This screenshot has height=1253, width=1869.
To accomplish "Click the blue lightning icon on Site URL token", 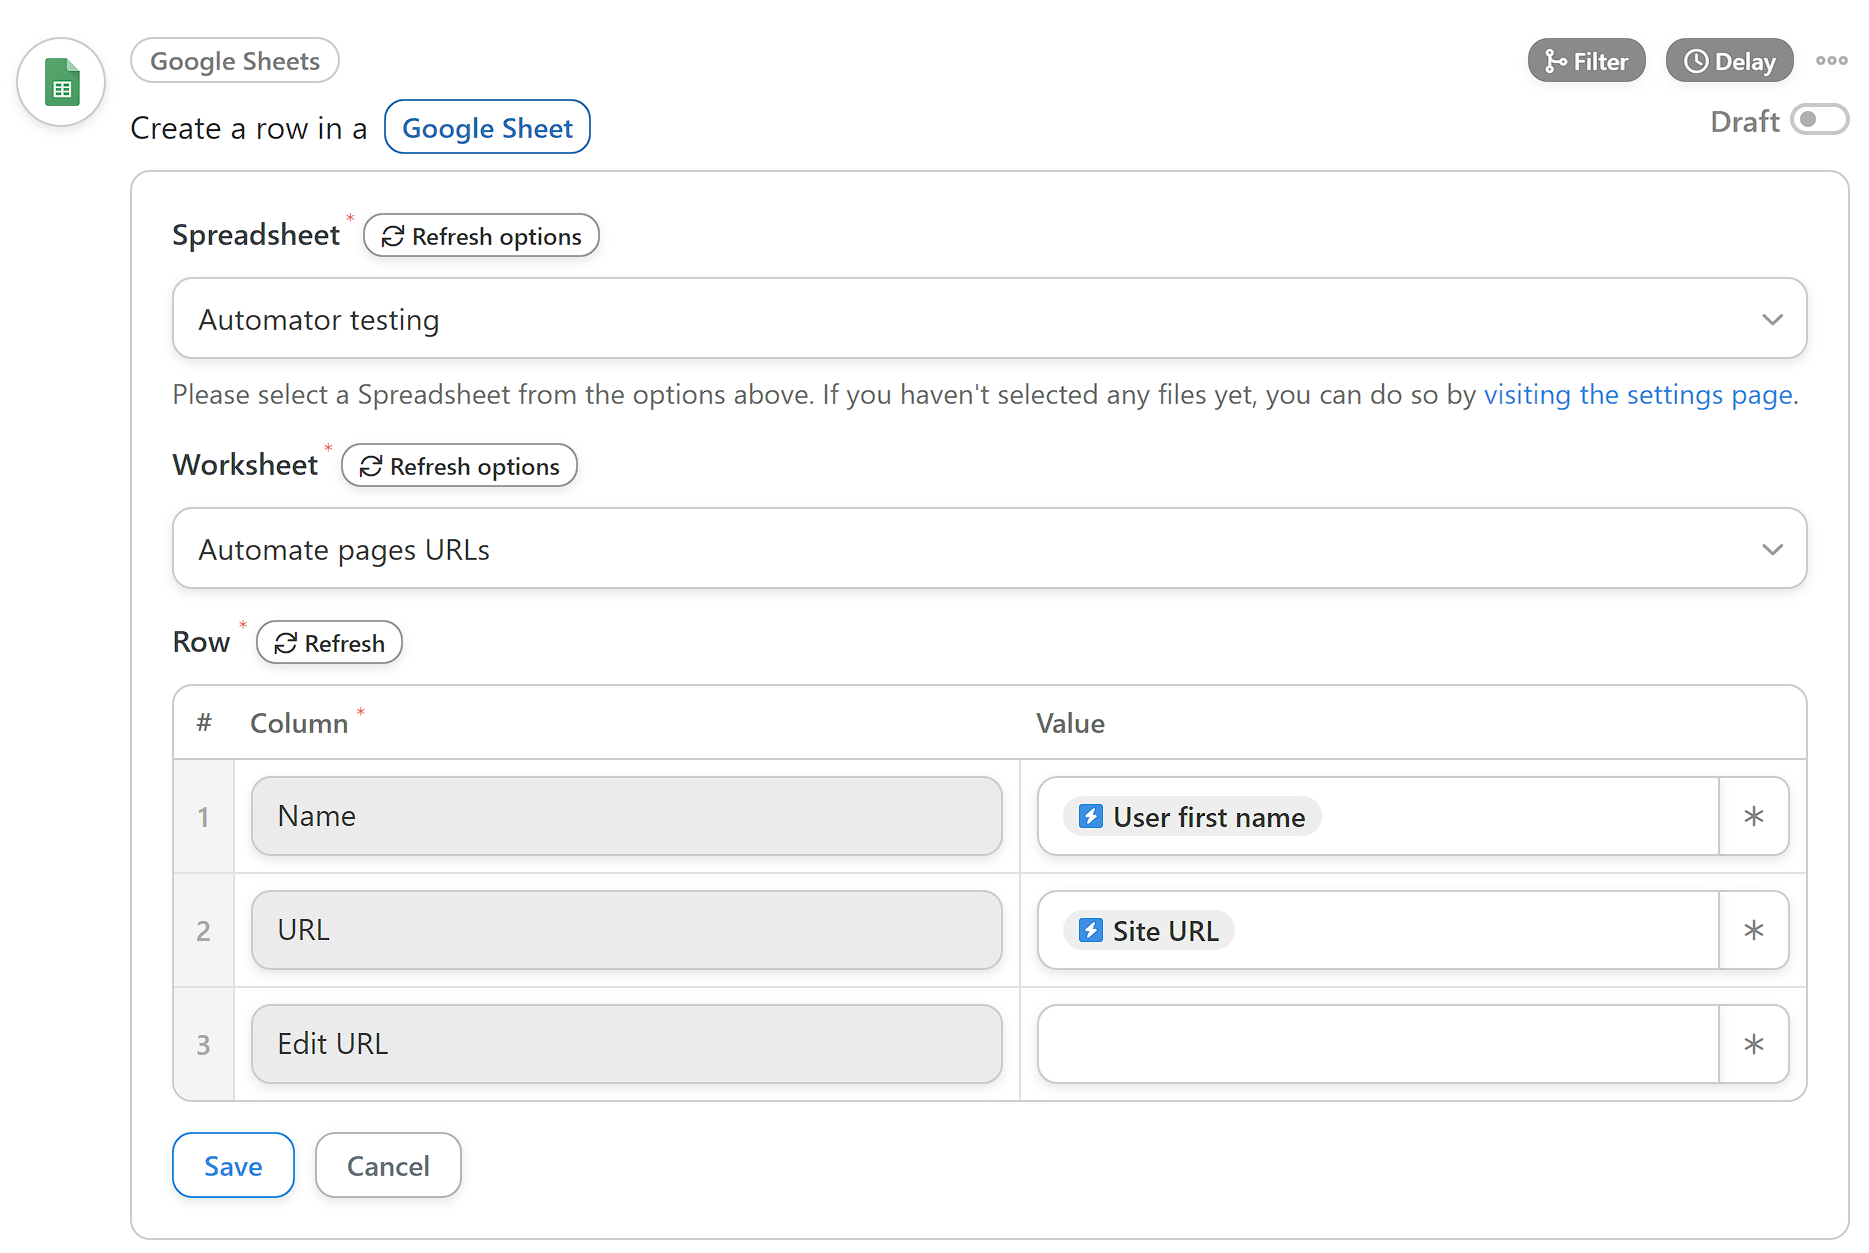I will point(1090,931).
